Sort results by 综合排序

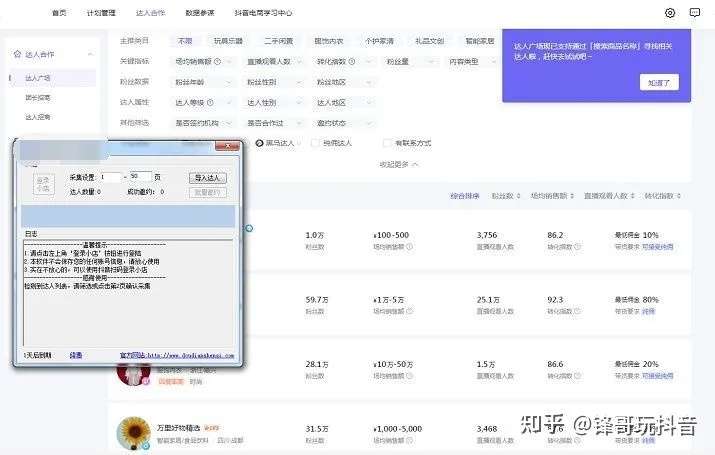click(465, 196)
